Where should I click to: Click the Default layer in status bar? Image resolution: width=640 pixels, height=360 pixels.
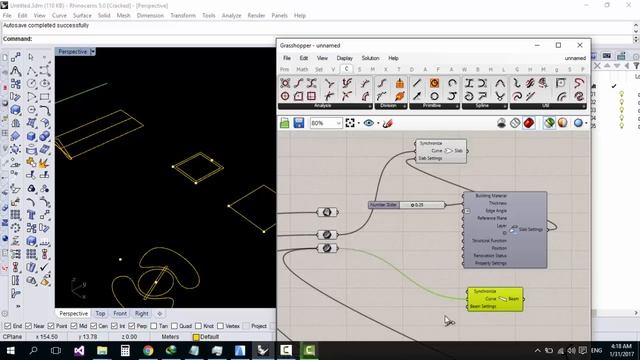click(210, 337)
